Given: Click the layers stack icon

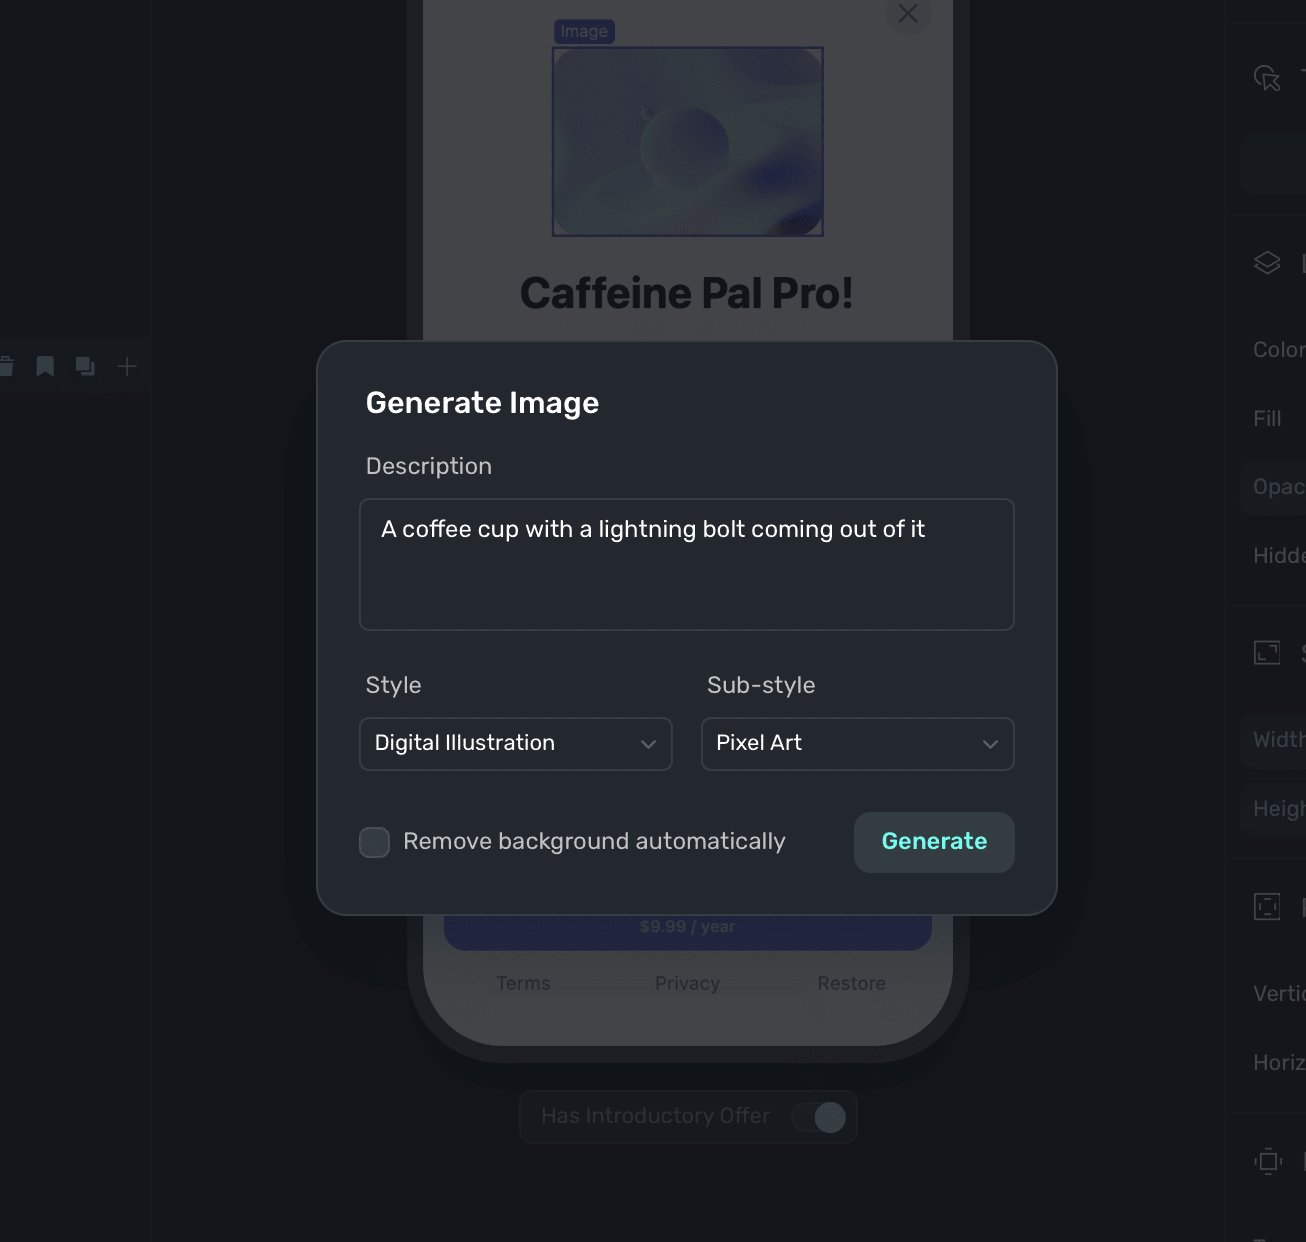Looking at the screenshot, I should [x=1267, y=263].
